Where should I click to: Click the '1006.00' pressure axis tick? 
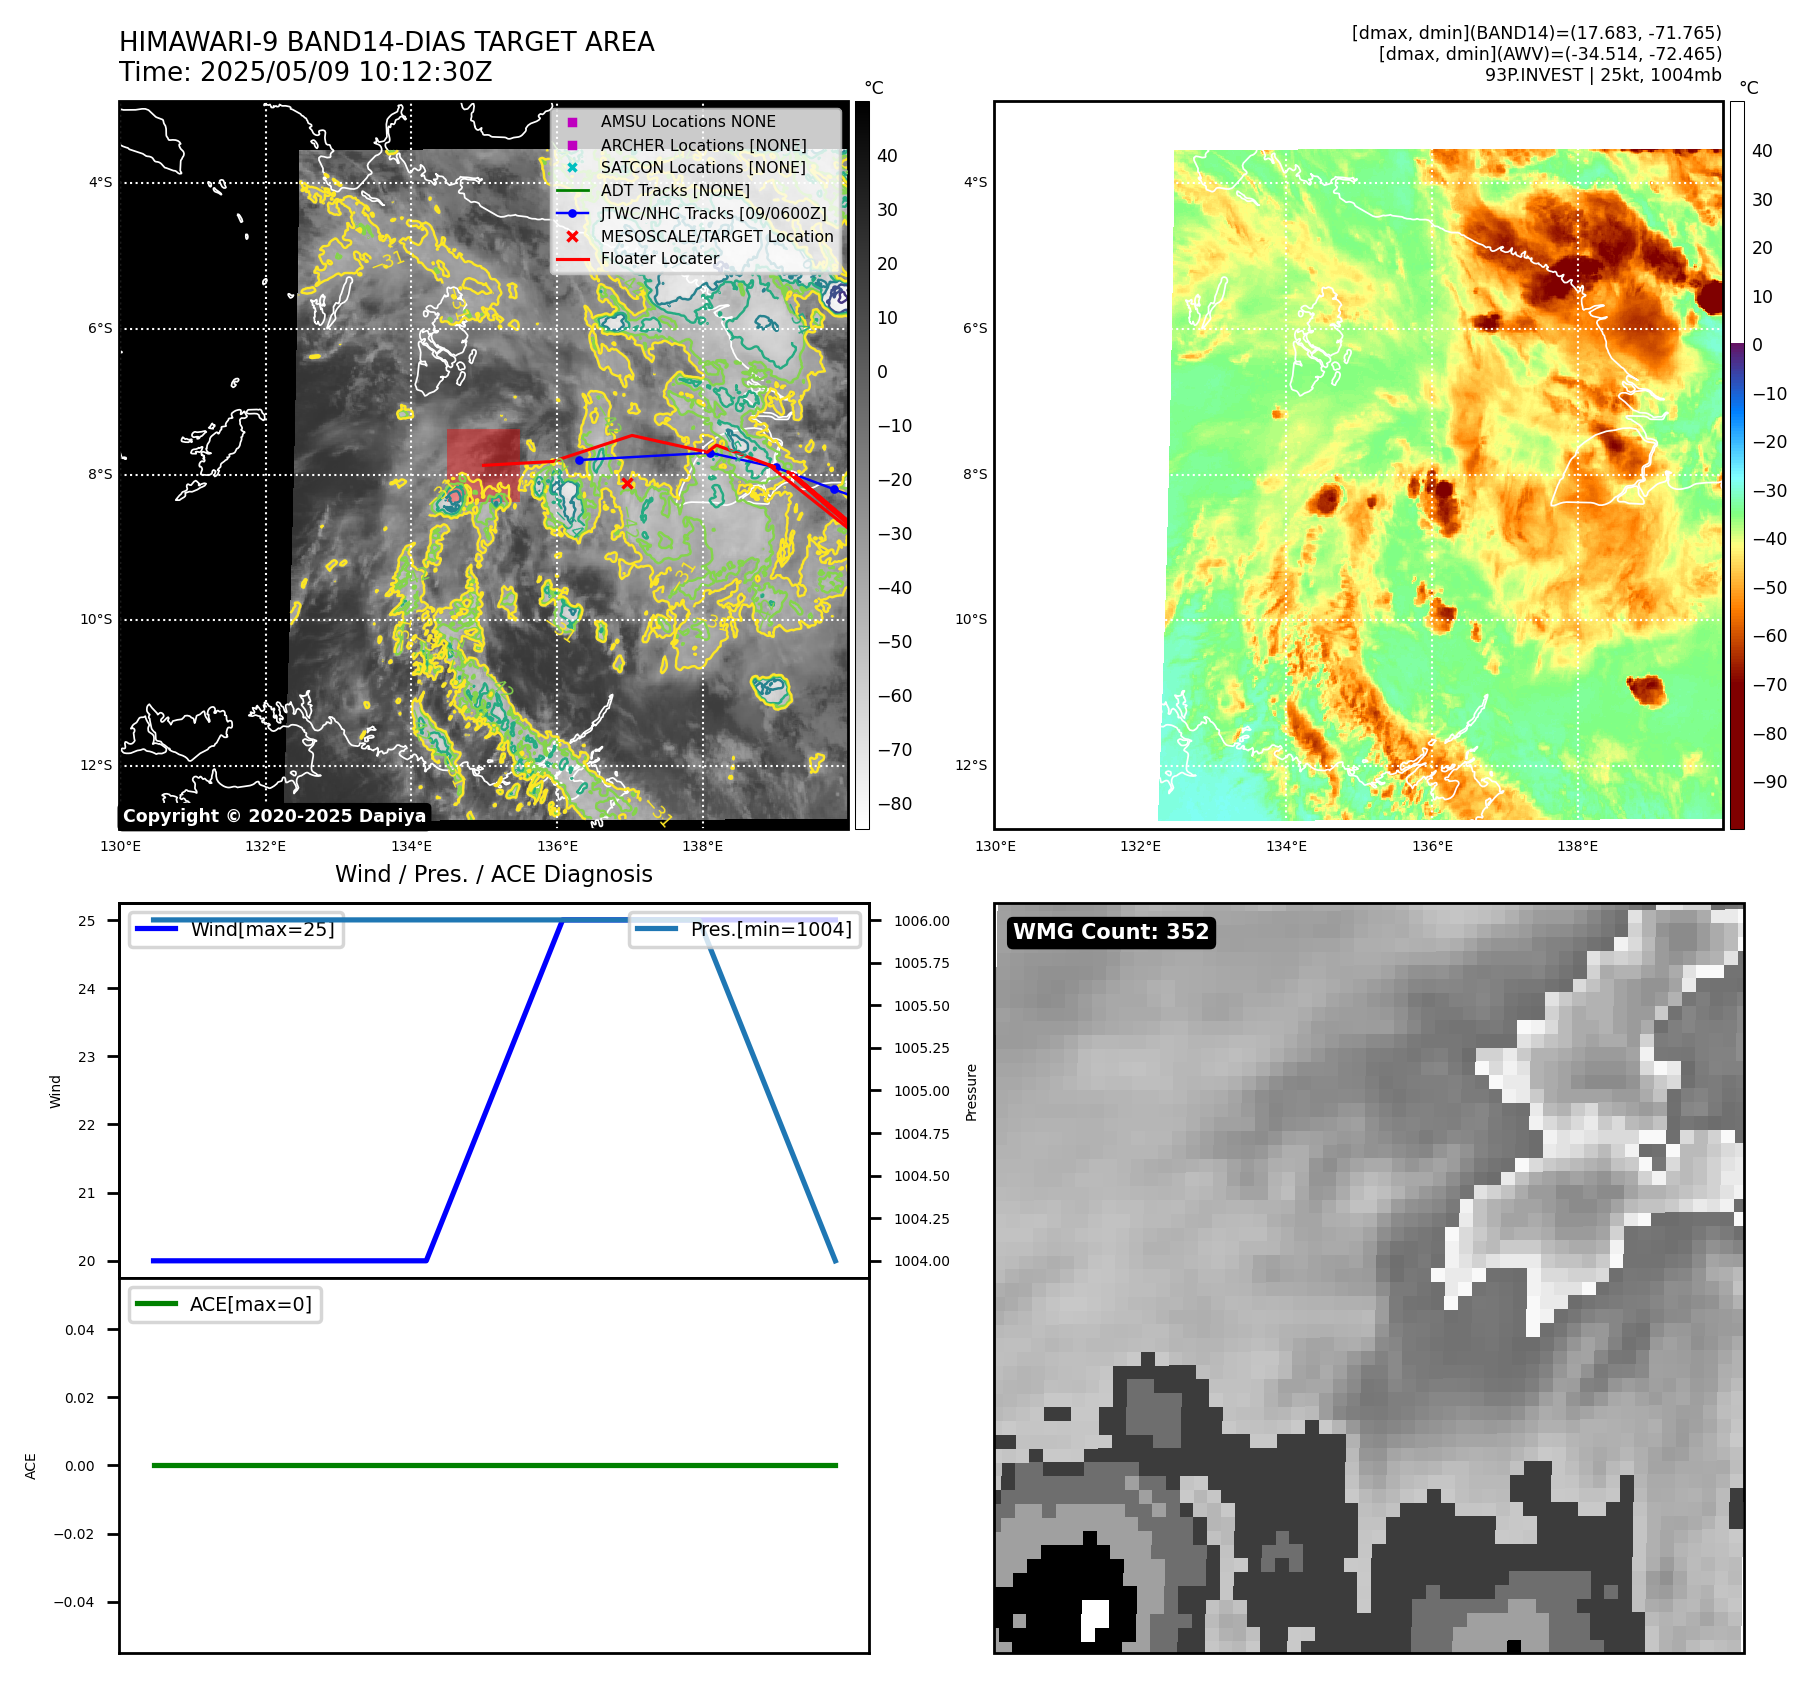click(922, 921)
